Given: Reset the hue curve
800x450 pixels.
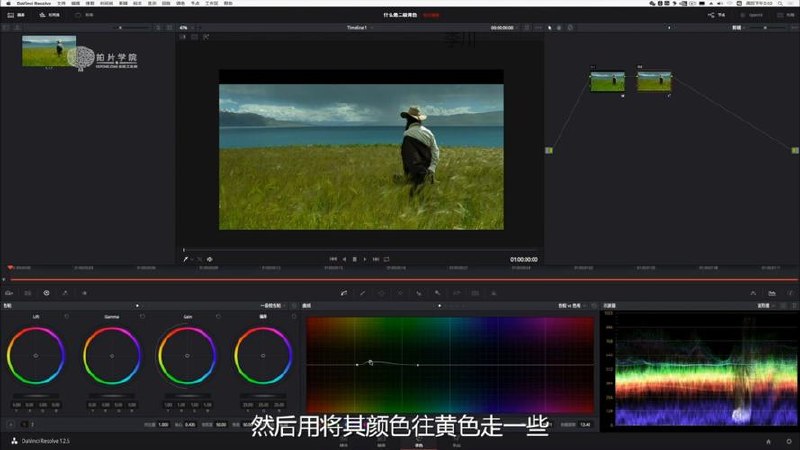Looking at the screenshot, I should pos(594,306).
